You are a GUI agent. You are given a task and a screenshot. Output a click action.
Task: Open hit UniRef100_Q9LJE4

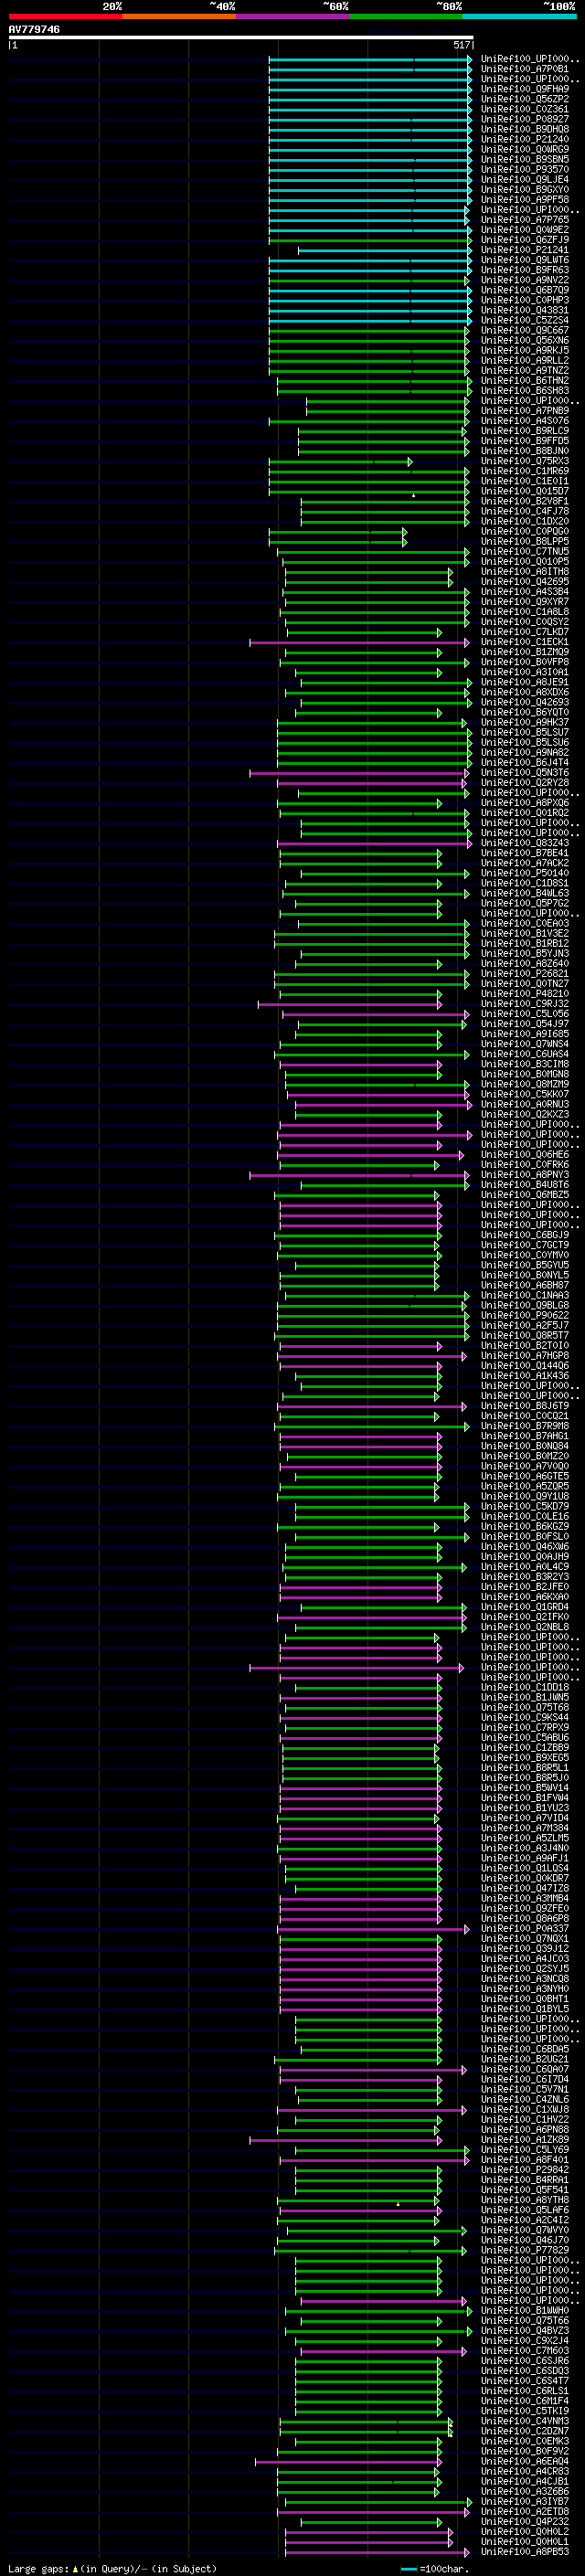[524, 179]
